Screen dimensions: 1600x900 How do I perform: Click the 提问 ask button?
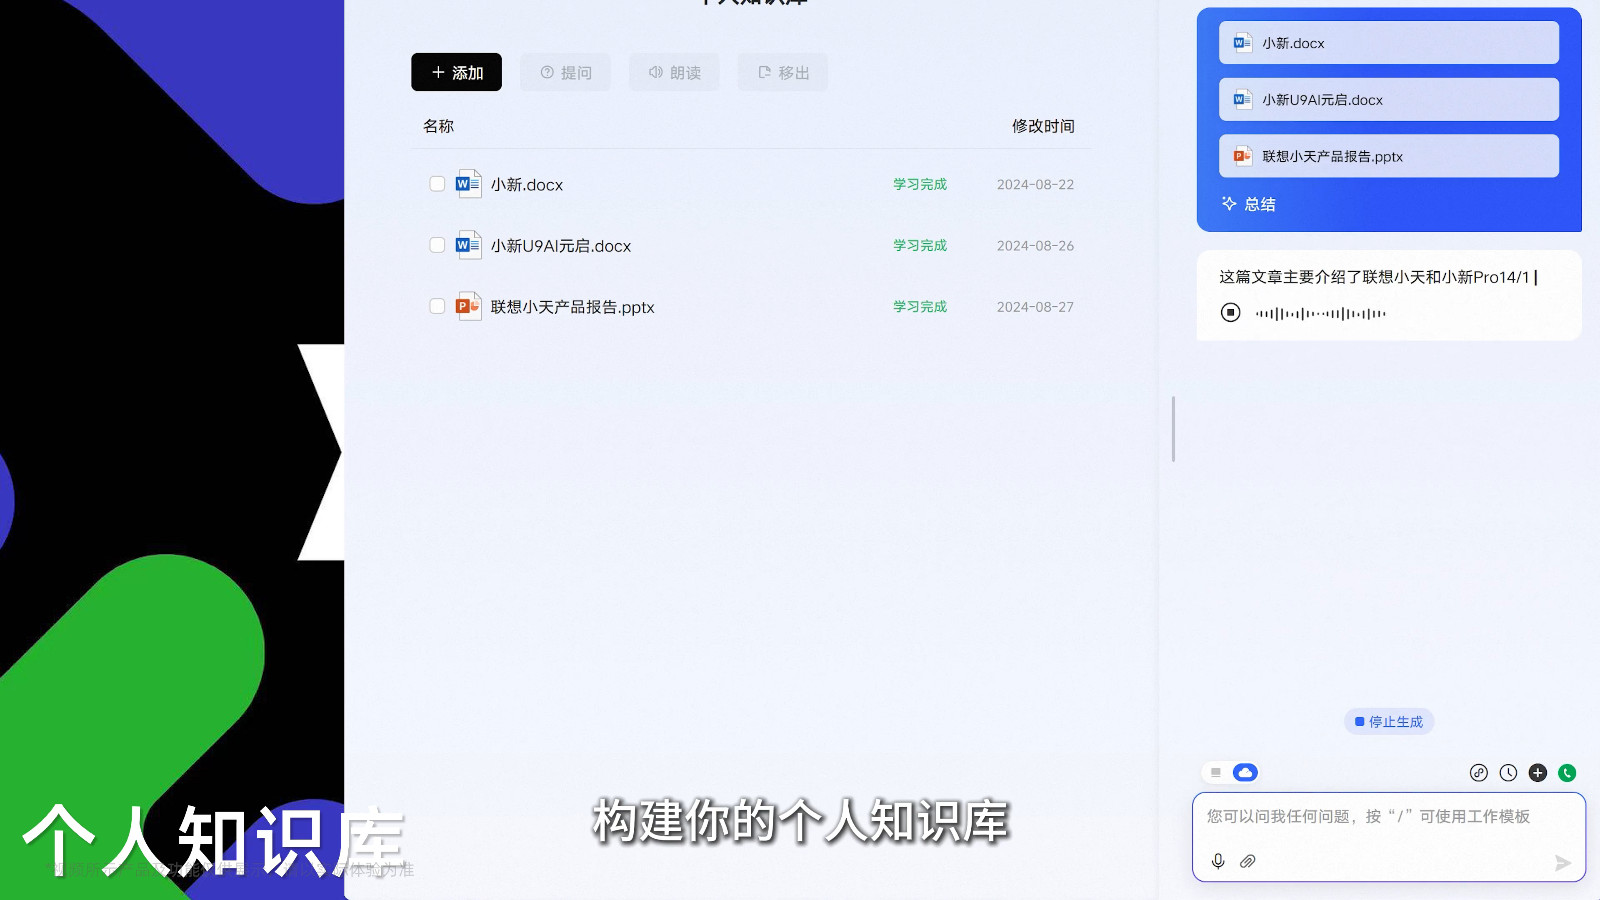tap(565, 72)
